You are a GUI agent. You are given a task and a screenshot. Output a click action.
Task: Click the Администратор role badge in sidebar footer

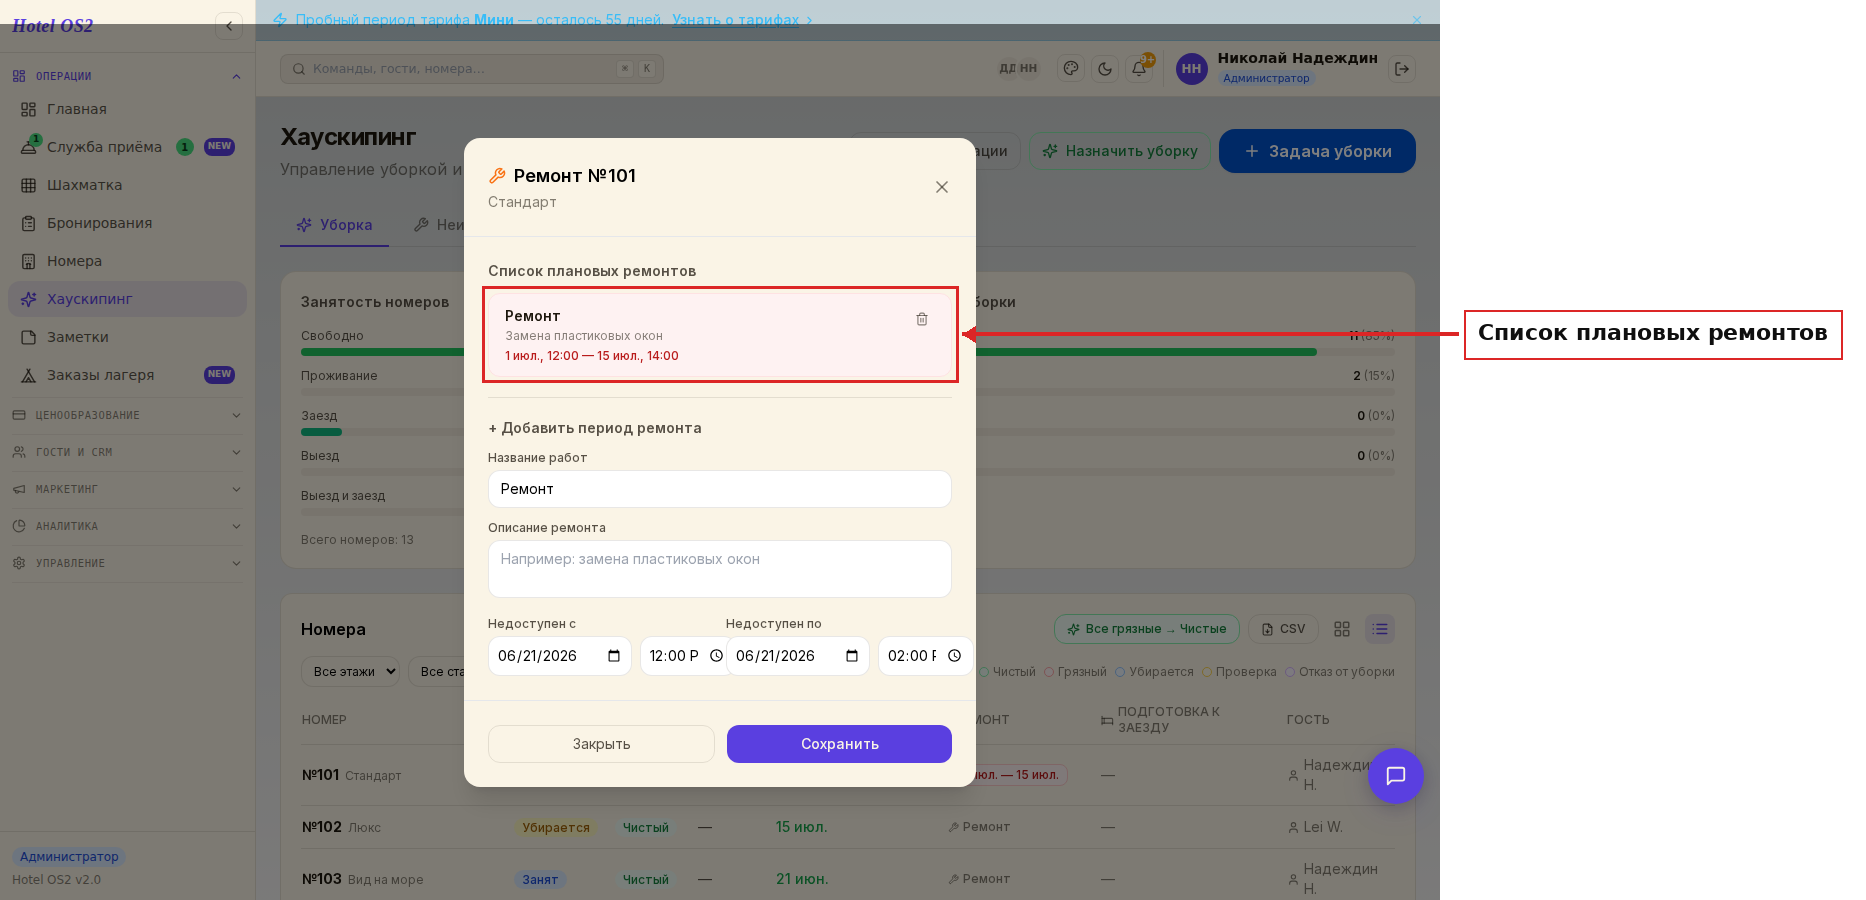click(69, 857)
